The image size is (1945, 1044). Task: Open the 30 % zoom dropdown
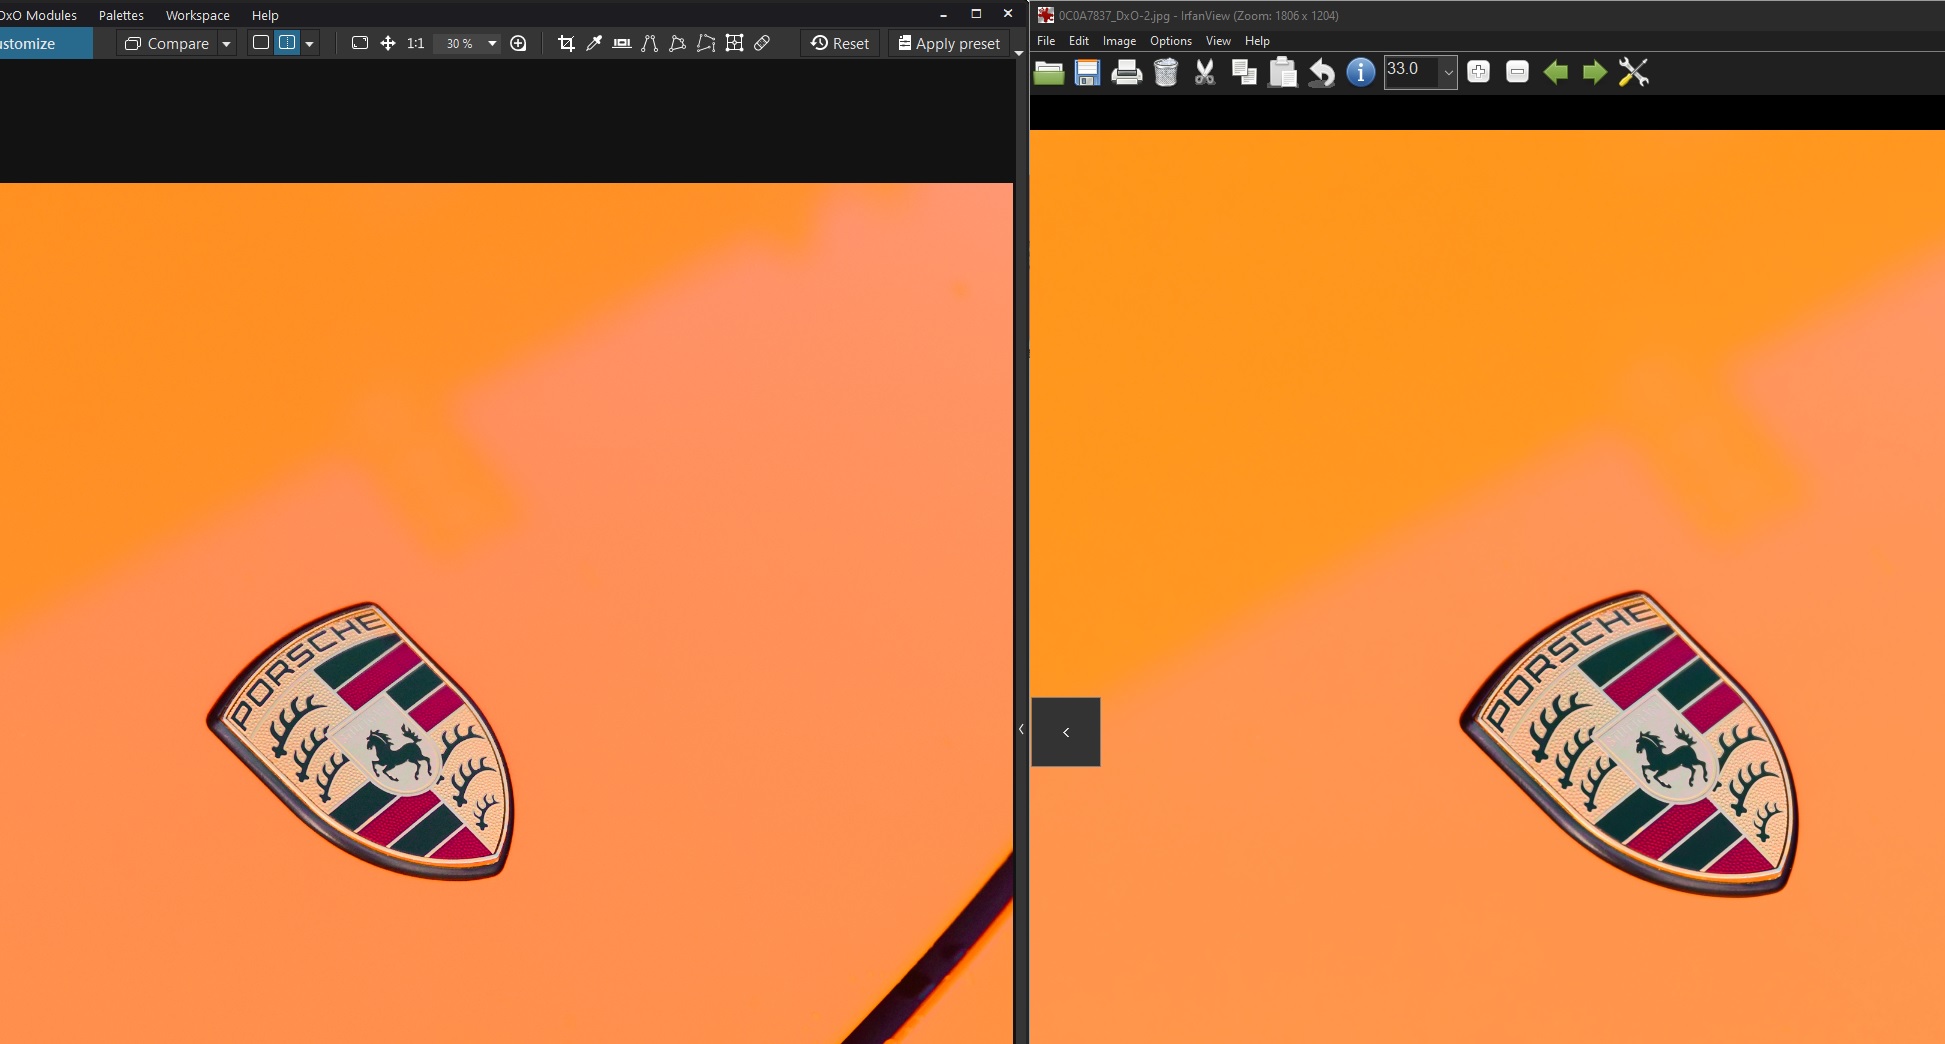point(491,44)
